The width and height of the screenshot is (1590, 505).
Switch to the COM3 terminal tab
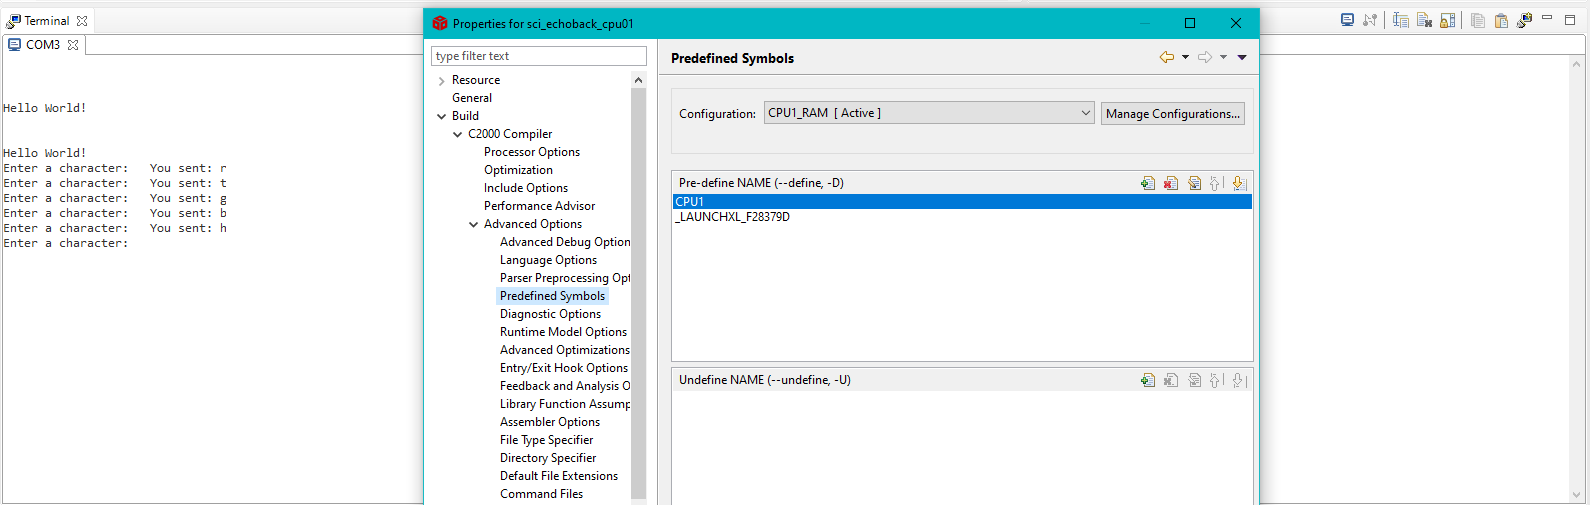point(43,45)
